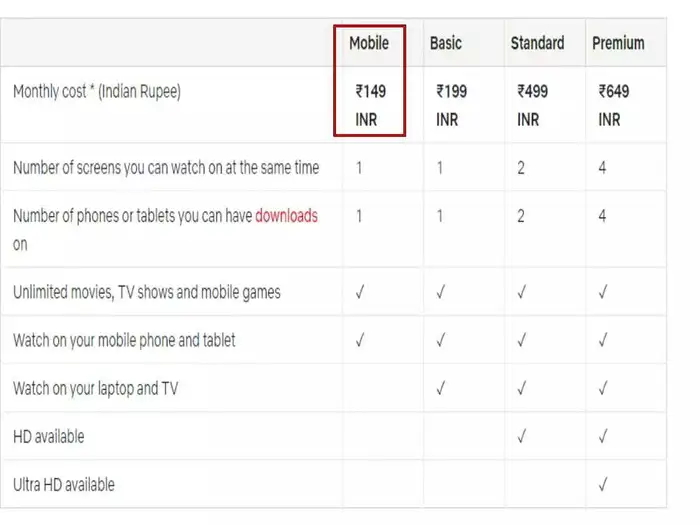Click Premium checkmark in Ultra HD available row

click(603, 485)
